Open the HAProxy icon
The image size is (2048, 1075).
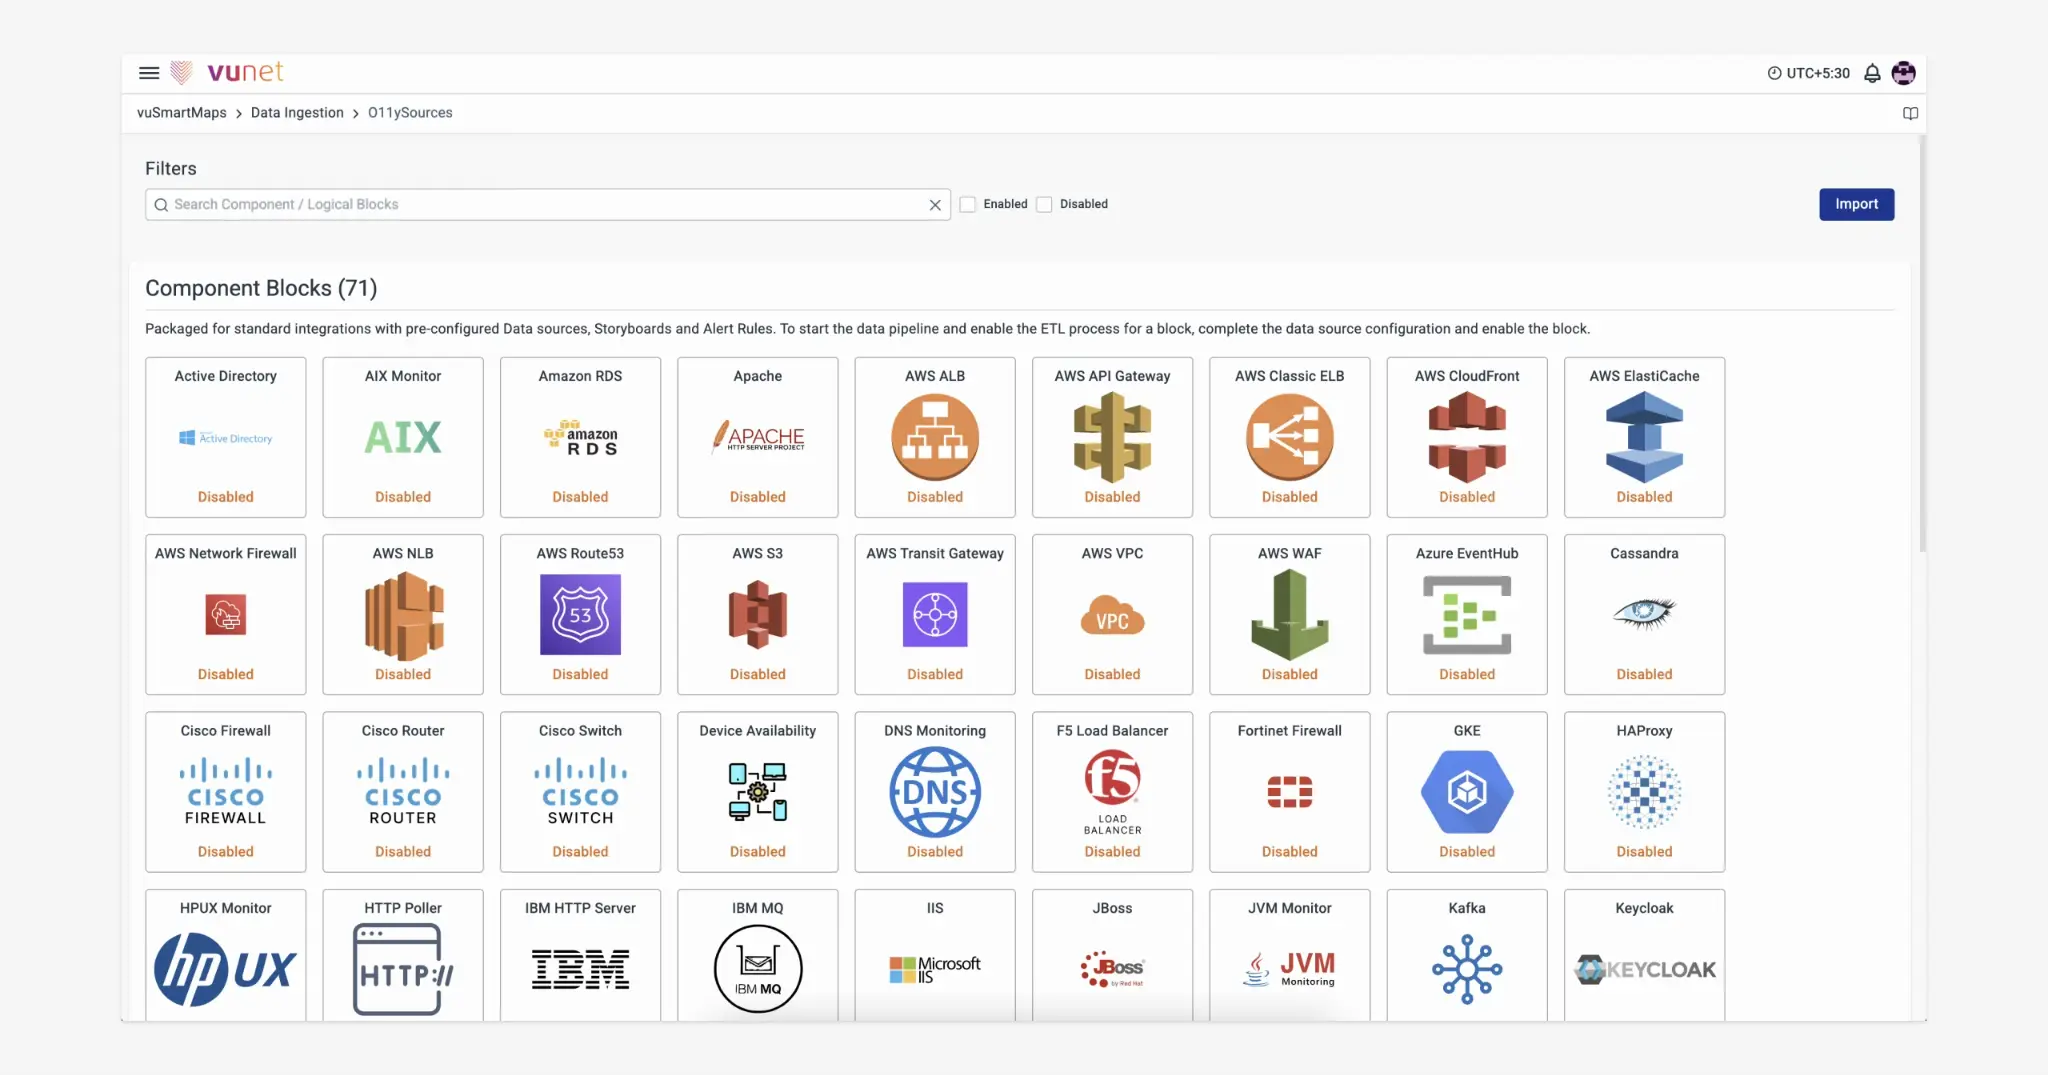pyautogui.click(x=1644, y=792)
